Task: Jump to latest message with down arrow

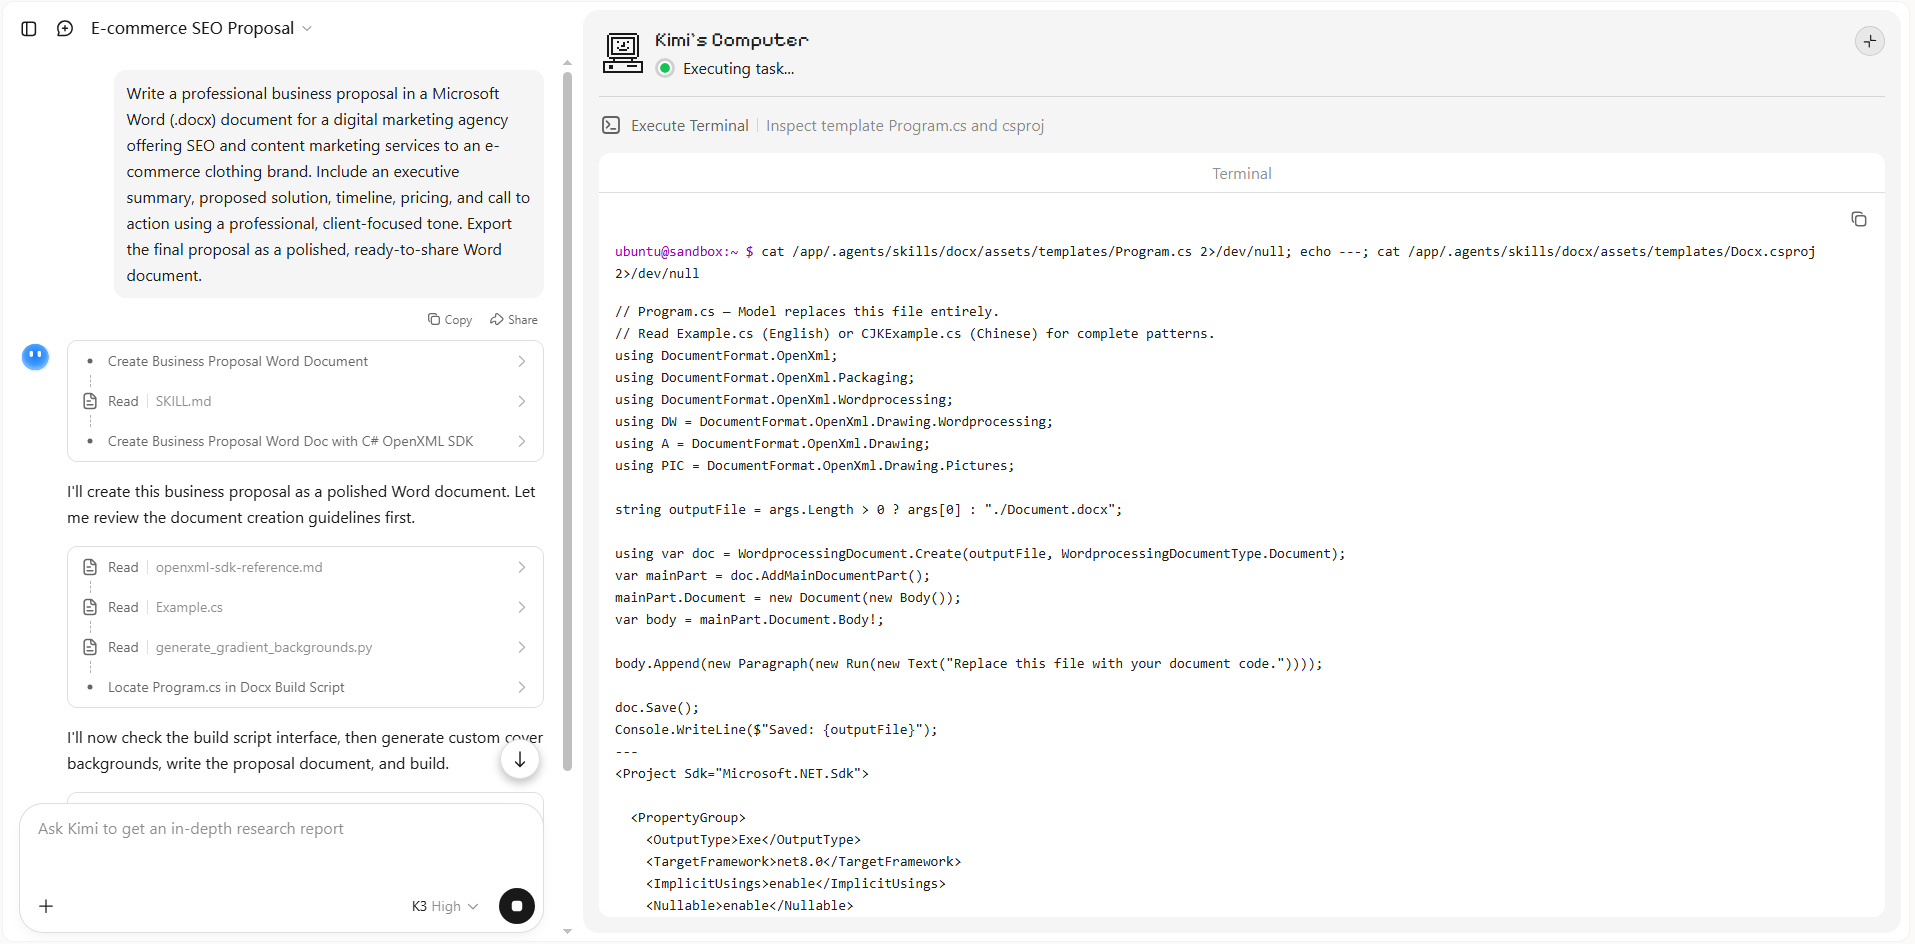Action: pos(520,760)
